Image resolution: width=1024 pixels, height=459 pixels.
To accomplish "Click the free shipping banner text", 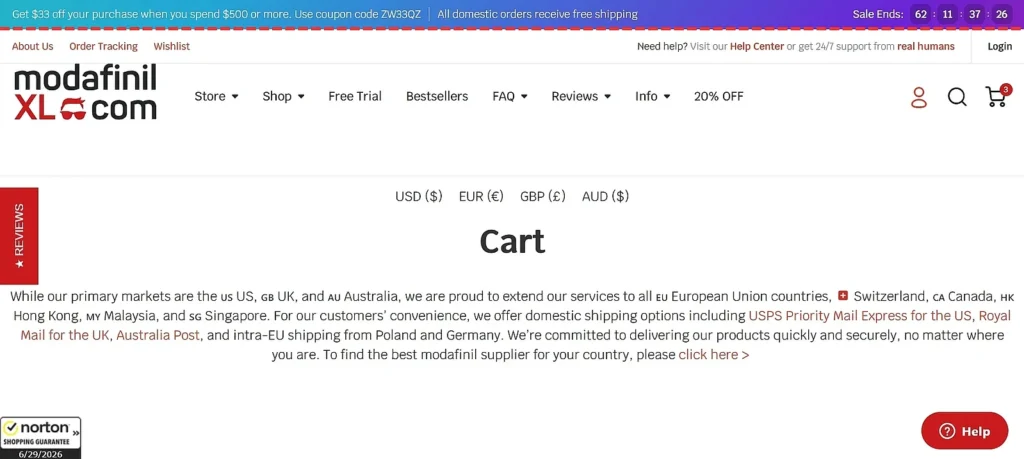I will point(537,14).
